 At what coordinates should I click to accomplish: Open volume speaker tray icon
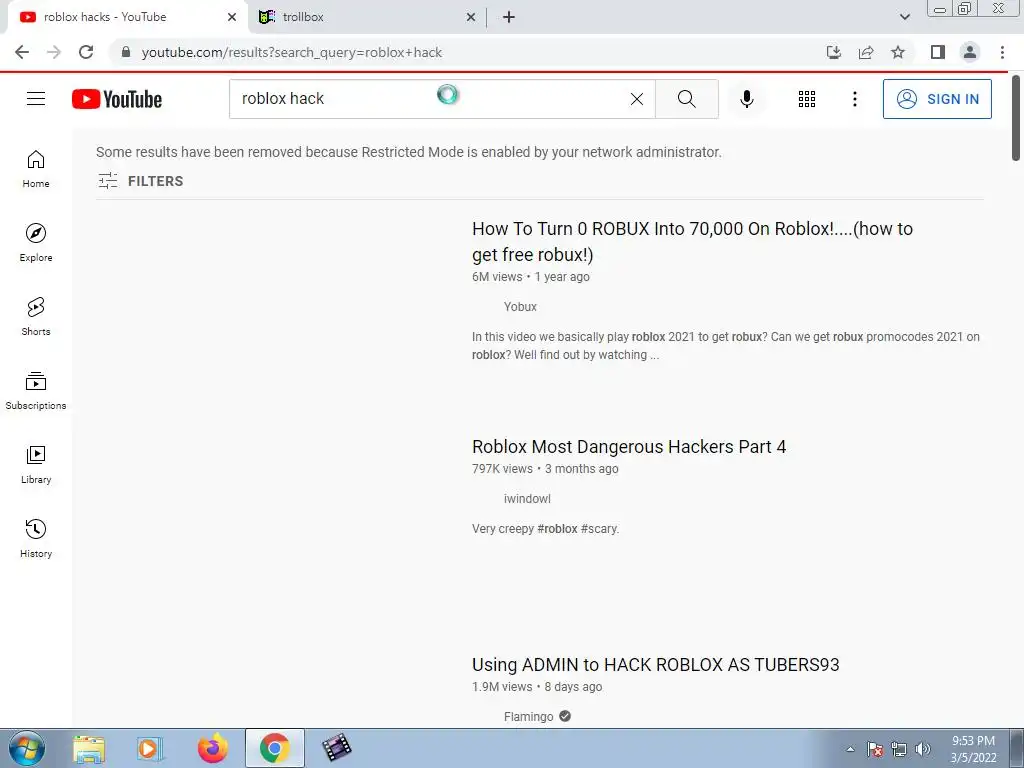pyautogui.click(x=923, y=749)
